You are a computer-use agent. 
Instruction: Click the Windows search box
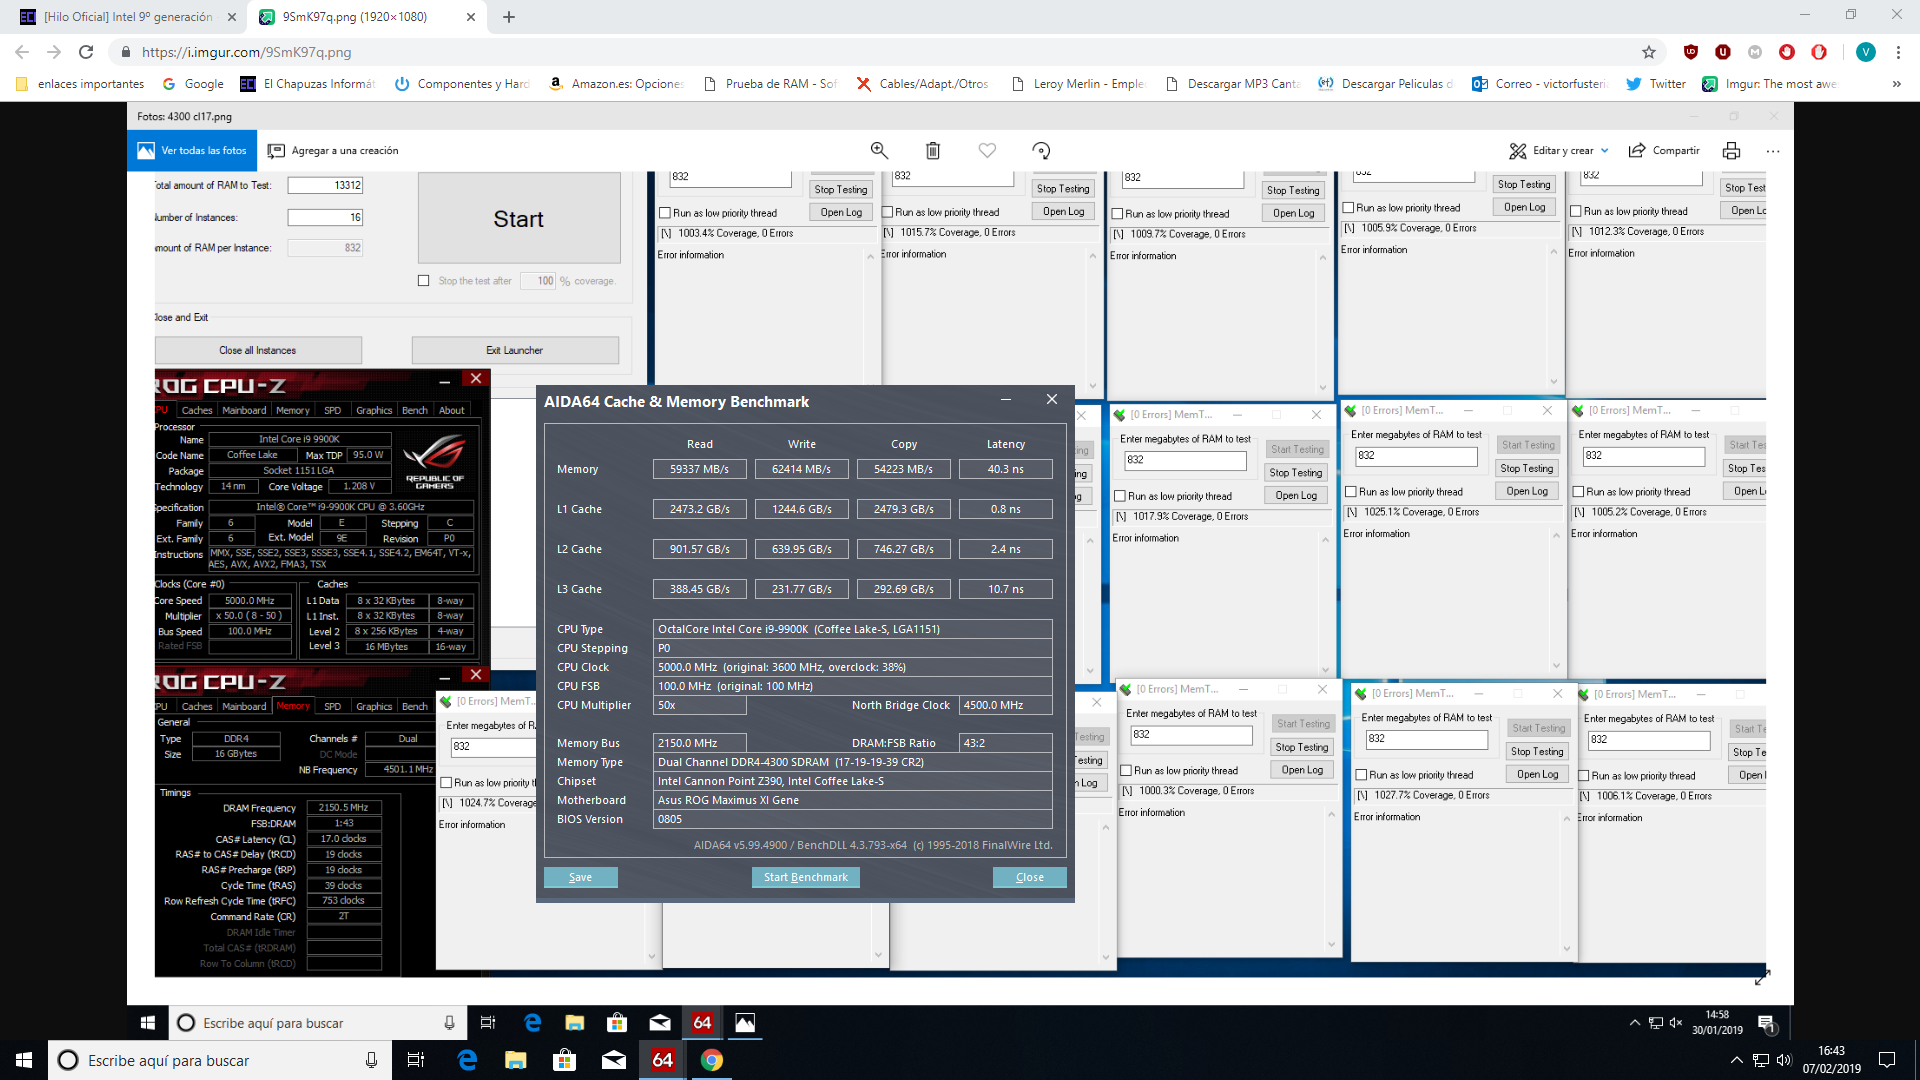coord(220,1060)
